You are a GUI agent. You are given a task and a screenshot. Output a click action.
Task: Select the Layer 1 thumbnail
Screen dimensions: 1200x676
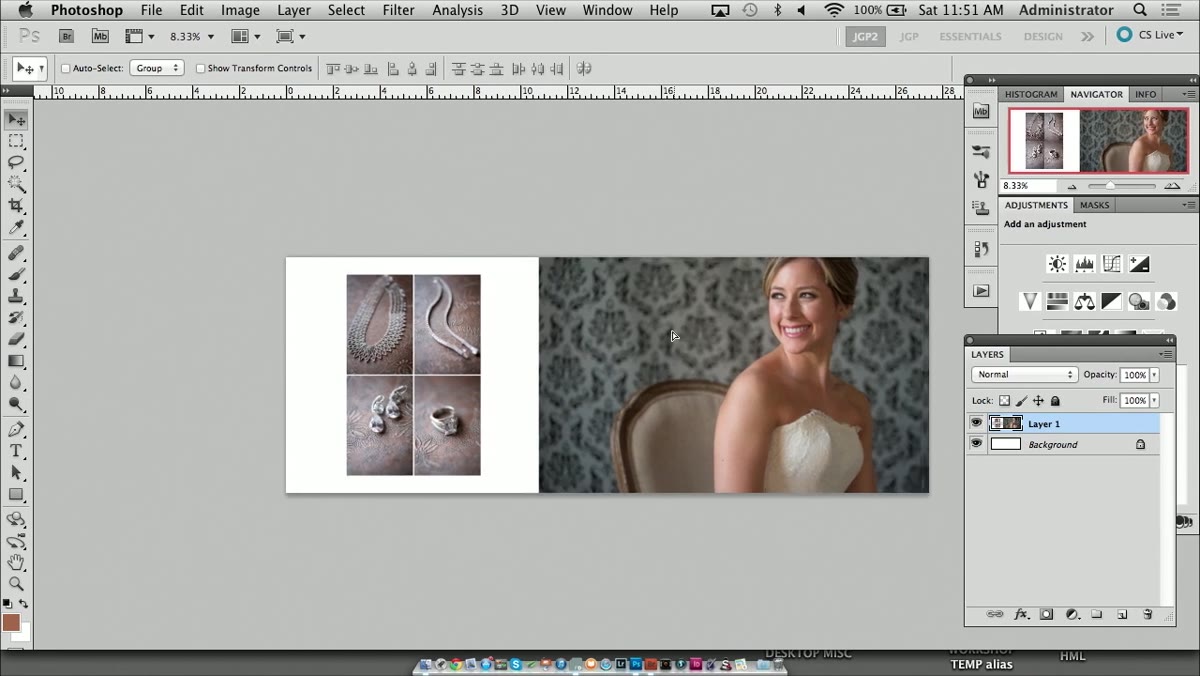[x=1006, y=423]
